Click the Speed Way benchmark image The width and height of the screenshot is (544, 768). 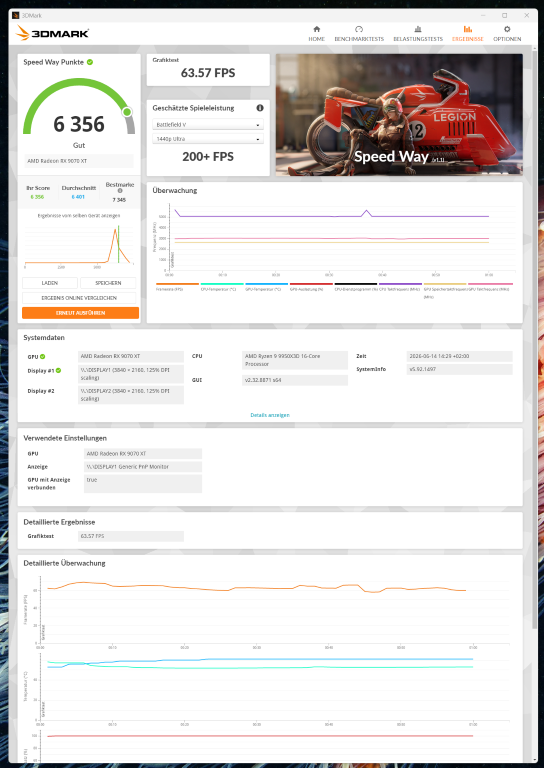click(399, 115)
